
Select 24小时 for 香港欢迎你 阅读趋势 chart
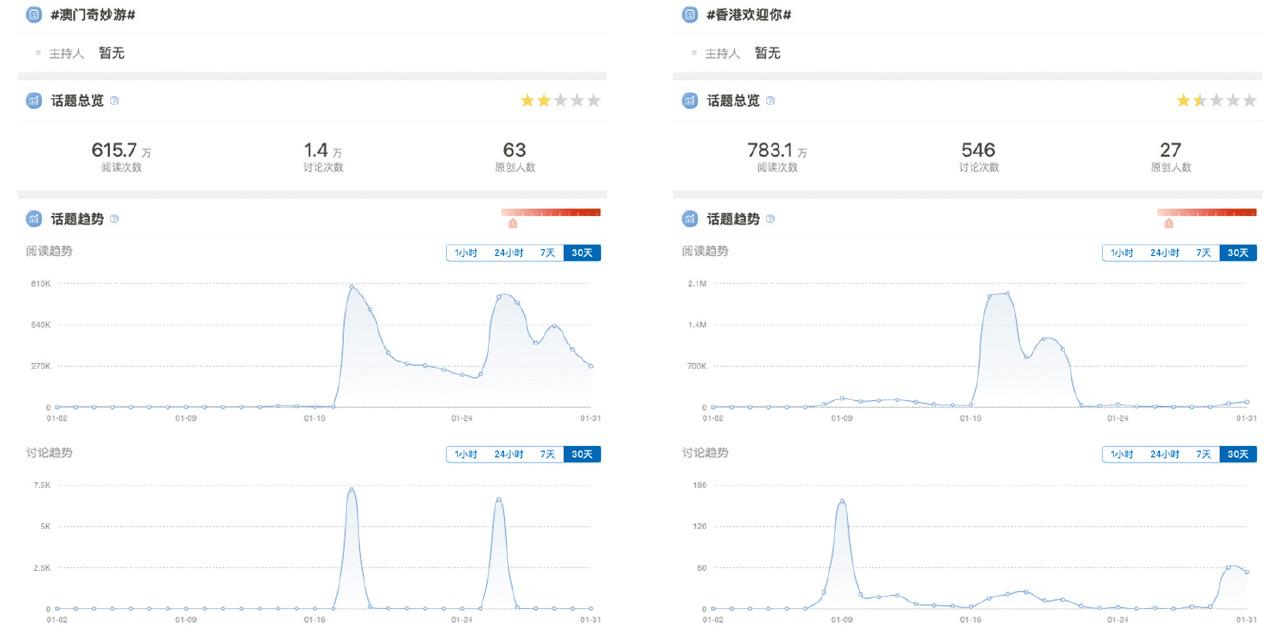[x=1164, y=253]
